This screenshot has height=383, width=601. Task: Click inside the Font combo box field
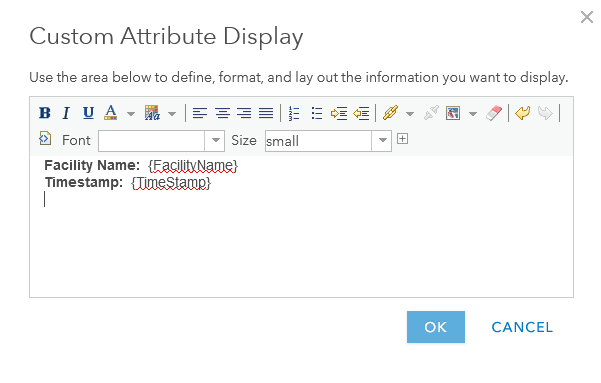[x=151, y=141]
